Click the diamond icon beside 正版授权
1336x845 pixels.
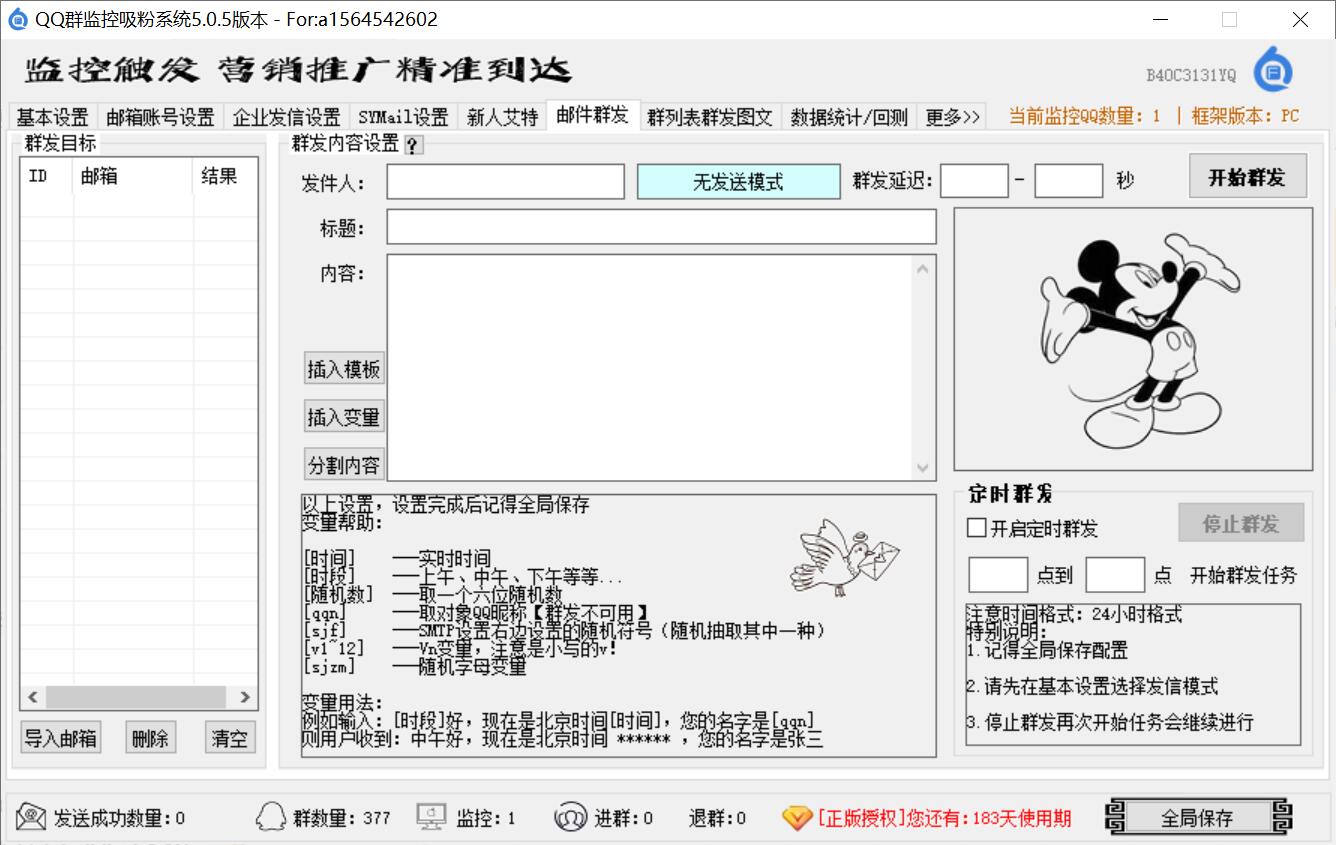797,818
